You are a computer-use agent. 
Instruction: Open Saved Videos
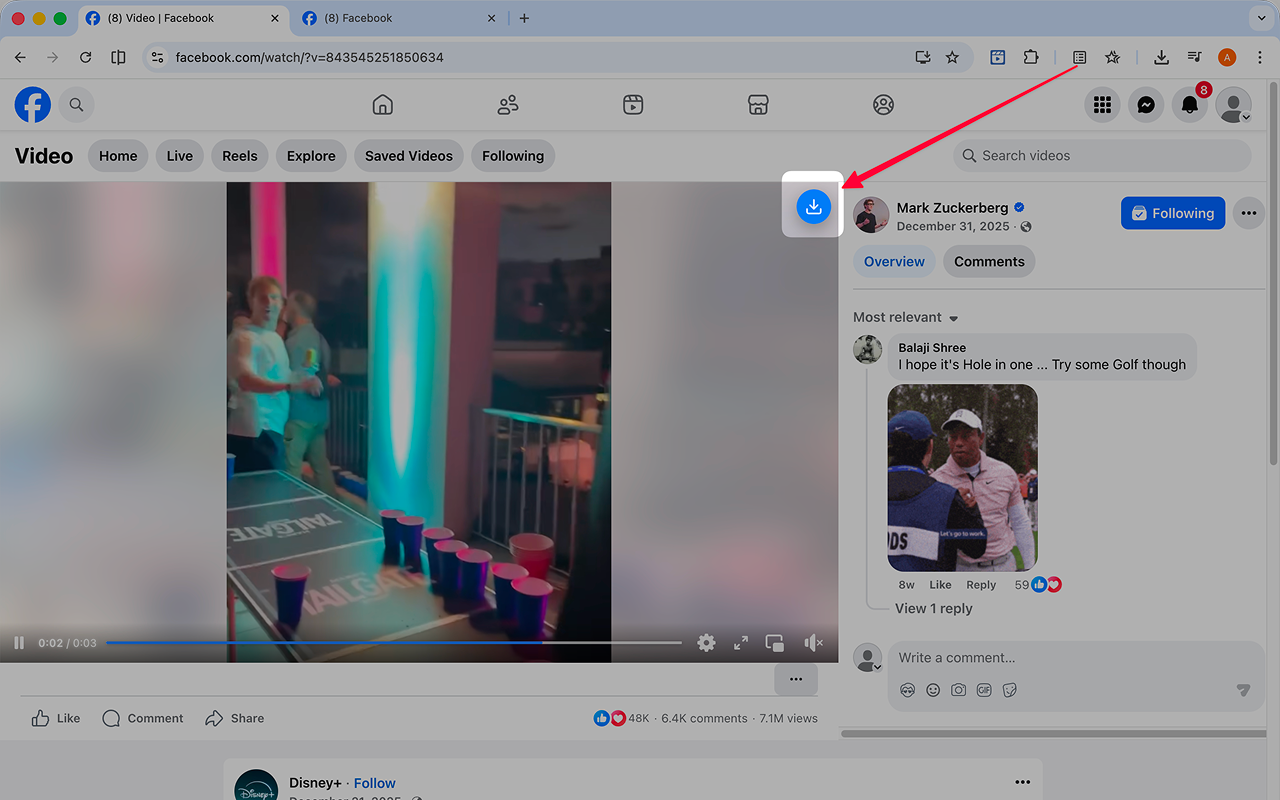click(409, 156)
